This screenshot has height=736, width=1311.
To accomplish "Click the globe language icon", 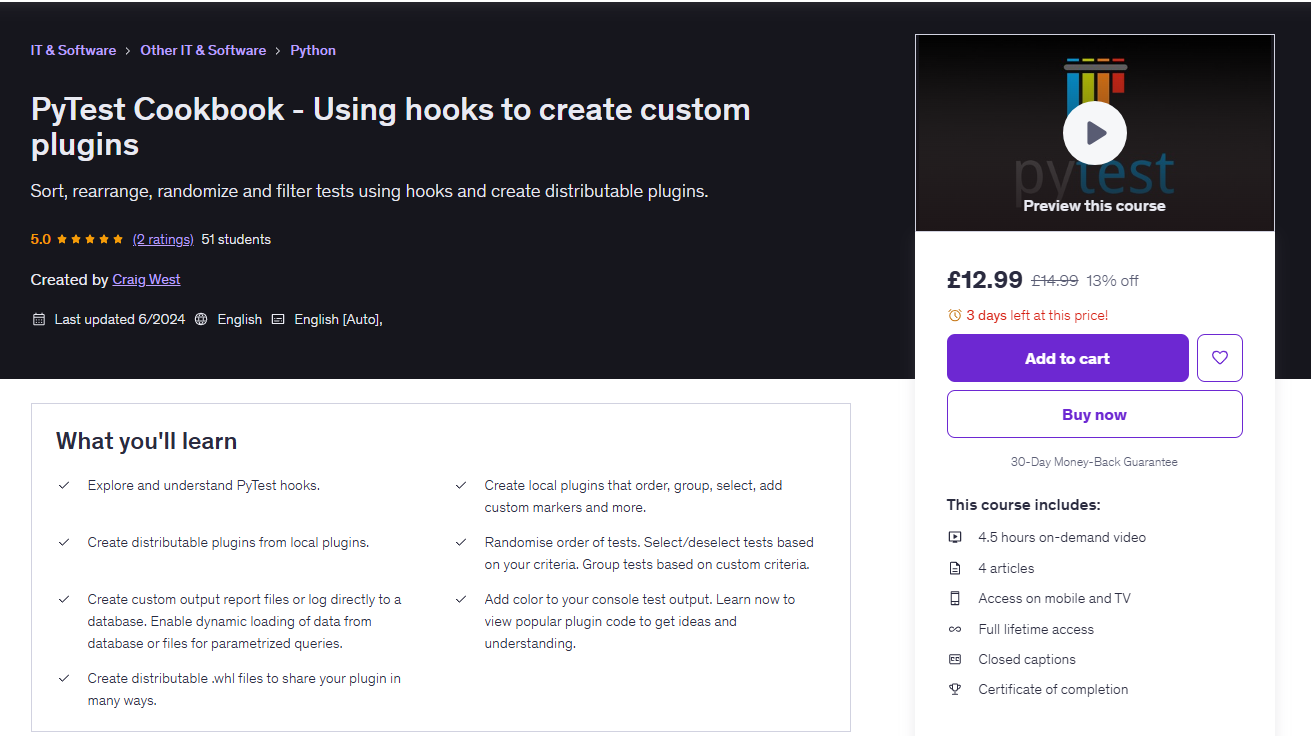I will 201,320.
